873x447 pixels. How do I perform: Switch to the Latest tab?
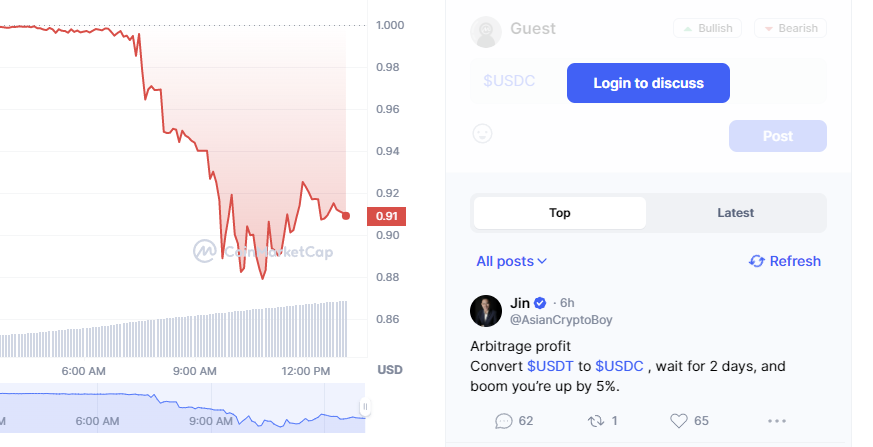[736, 213]
